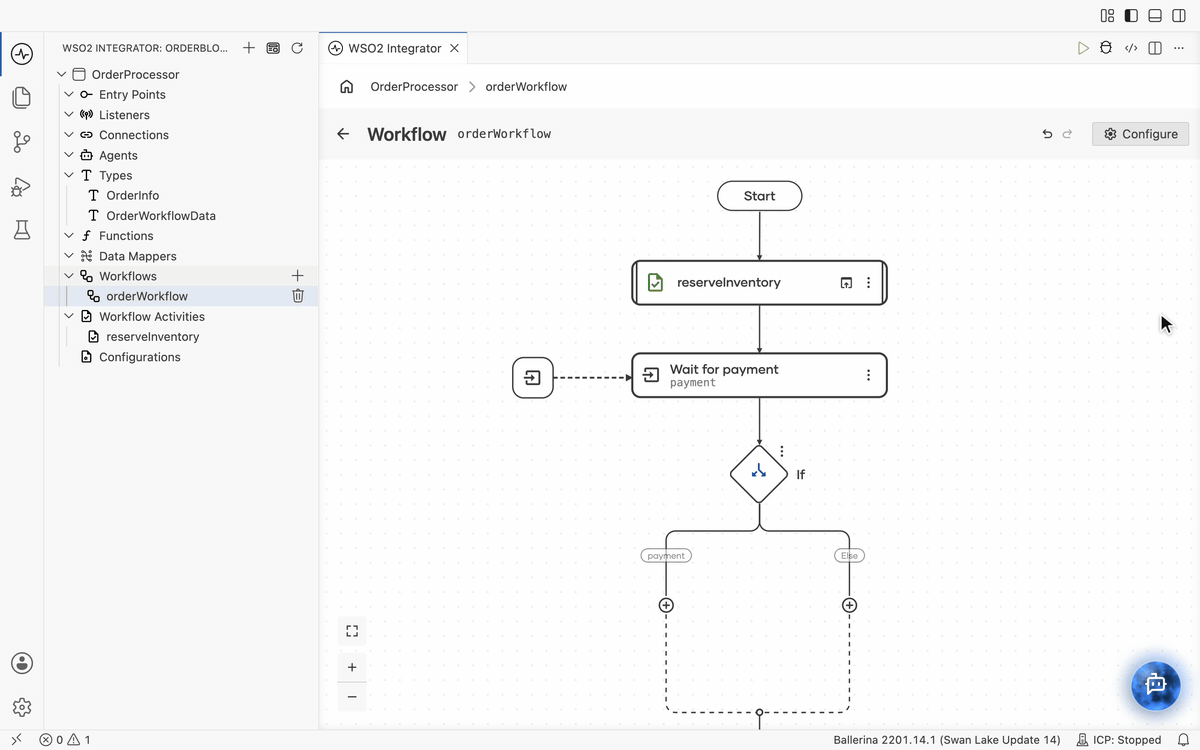The height and width of the screenshot is (750, 1200).
Task: Redo the diagram change
Action: click(x=1067, y=134)
